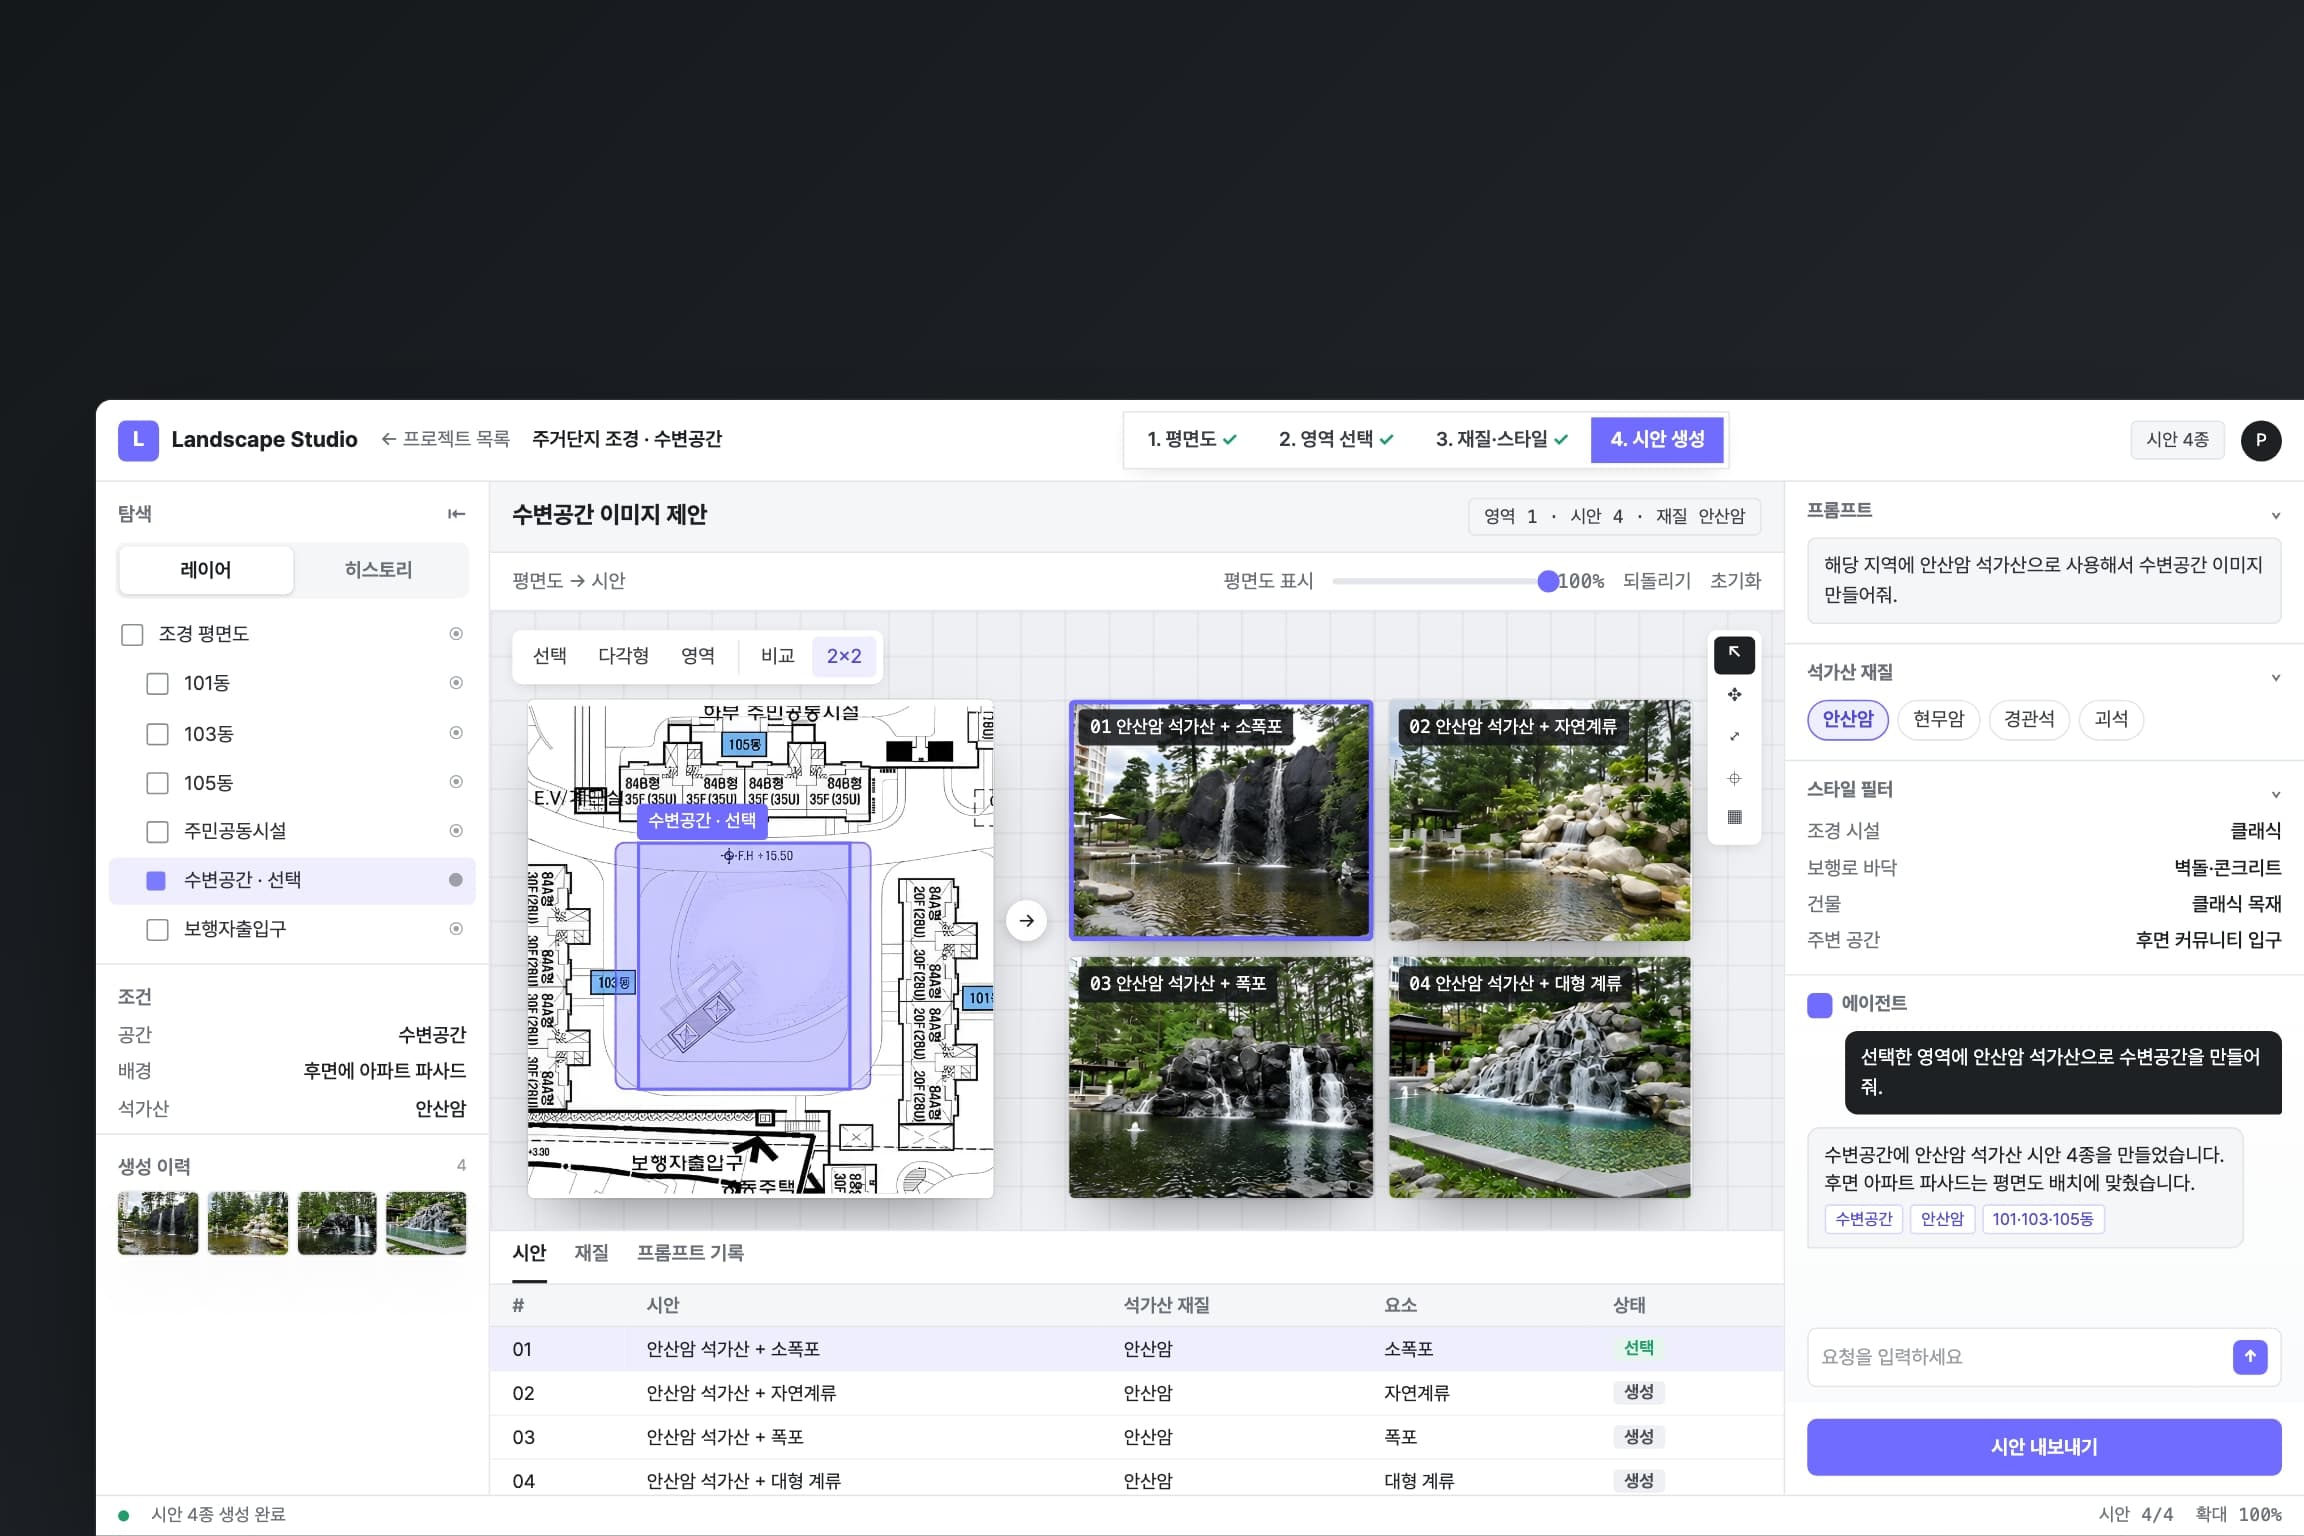This screenshot has height=1536, width=2304.
Task: Collapse the 프롬프트 section chevron
Action: [2275, 516]
